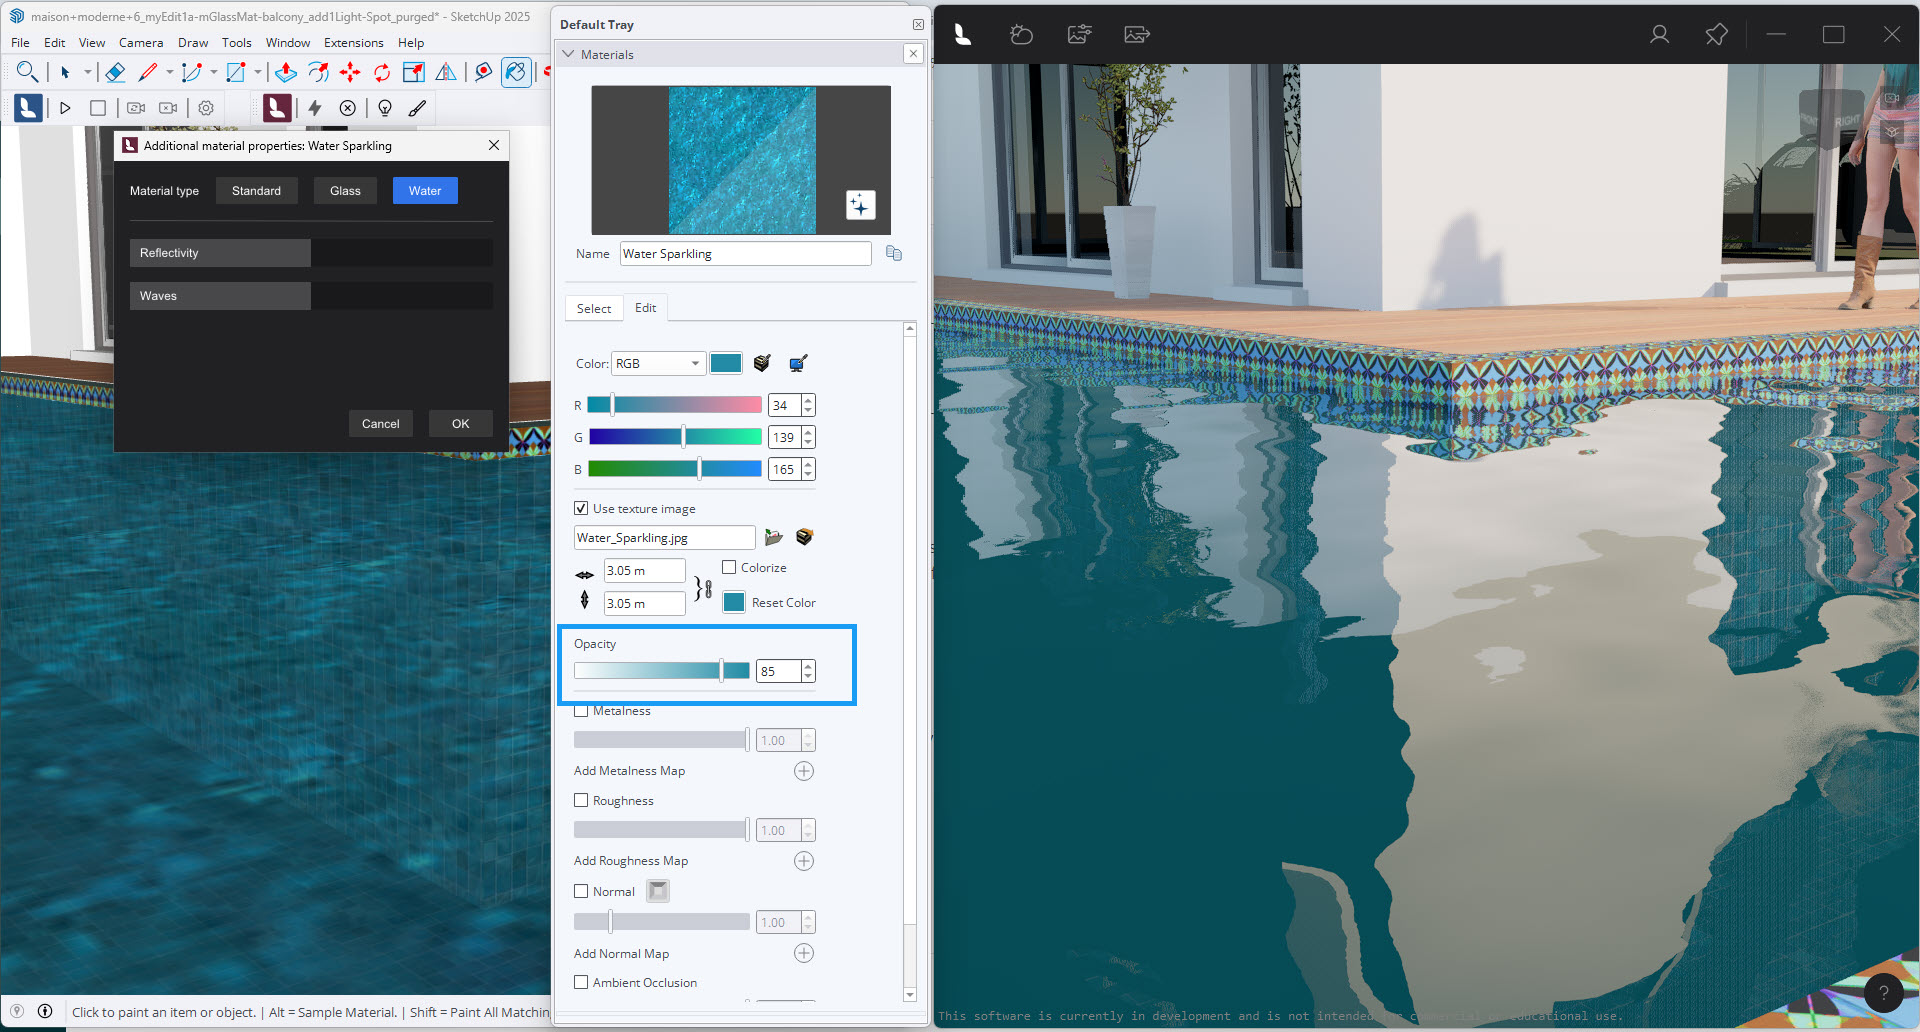Activate the Move tool

tap(350, 72)
